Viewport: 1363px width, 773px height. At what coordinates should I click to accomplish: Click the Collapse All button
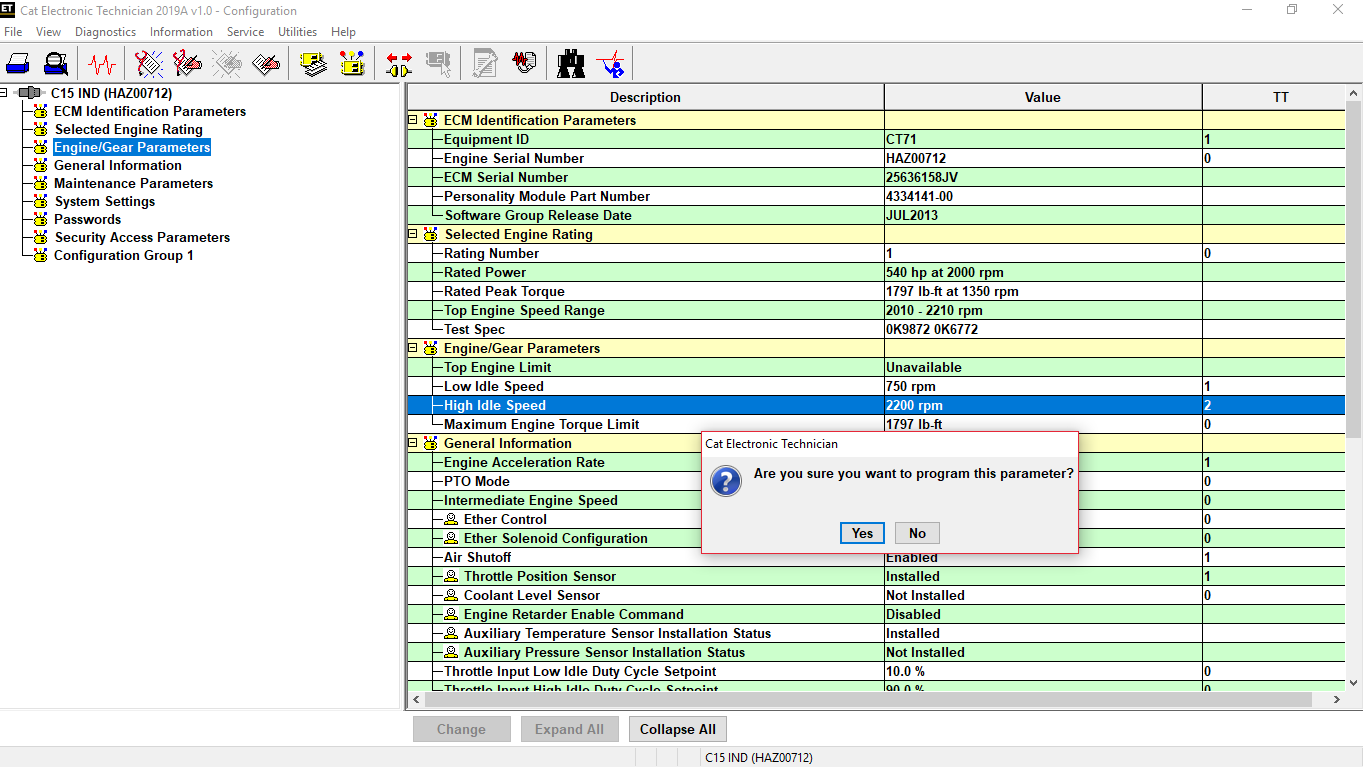(677, 728)
